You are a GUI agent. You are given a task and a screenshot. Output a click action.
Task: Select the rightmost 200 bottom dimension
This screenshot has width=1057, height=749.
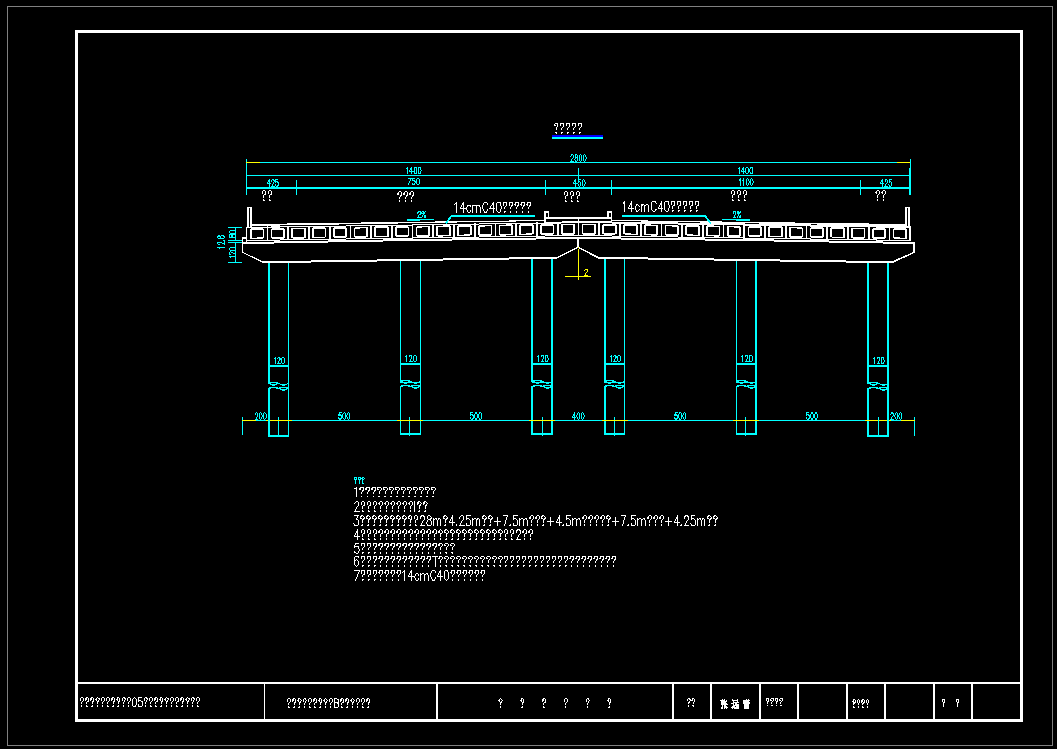pyautogui.click(x=895, y=416)
